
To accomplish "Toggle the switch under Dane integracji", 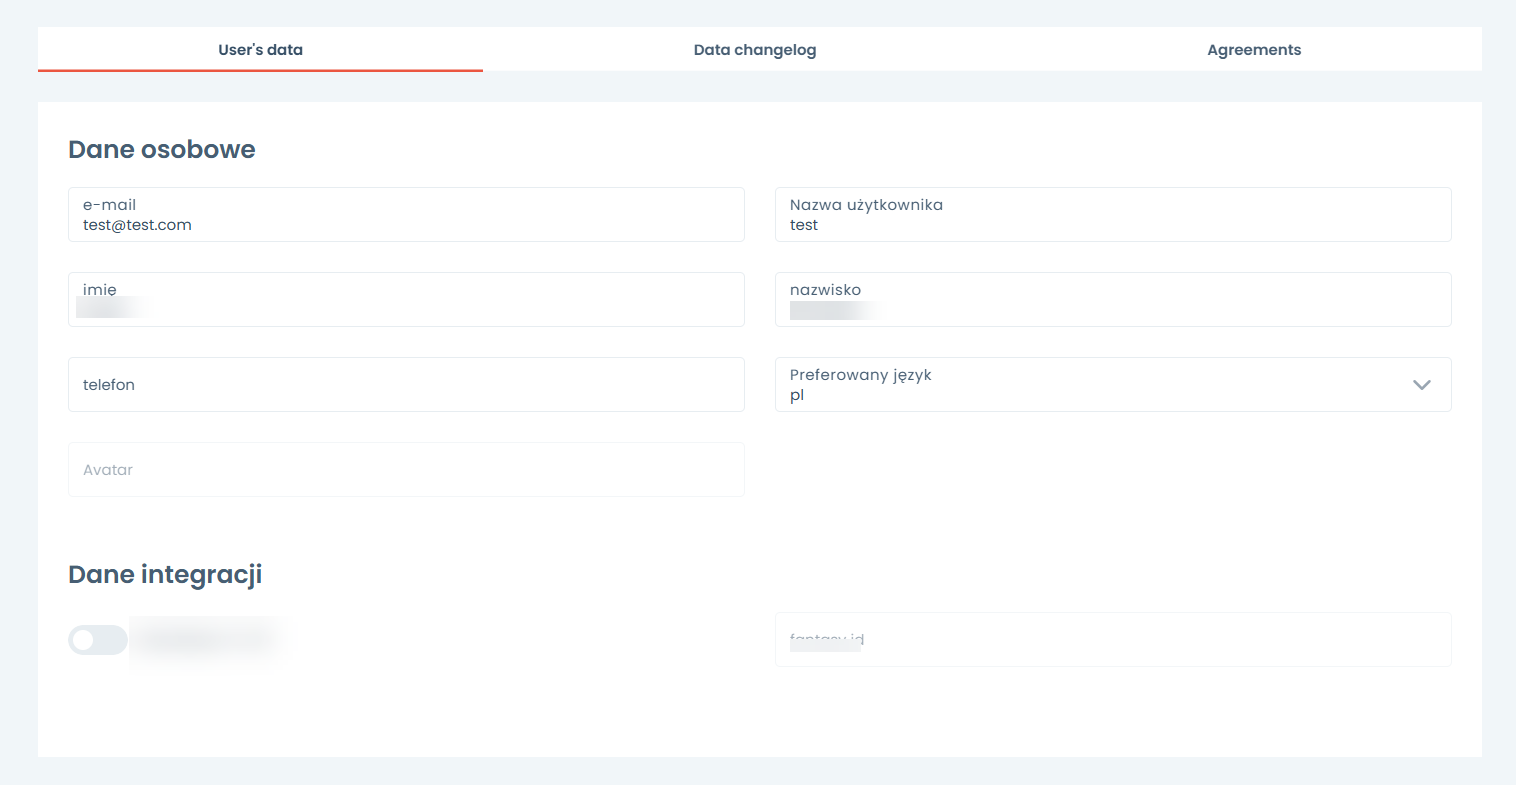I will tap(97, 640).
